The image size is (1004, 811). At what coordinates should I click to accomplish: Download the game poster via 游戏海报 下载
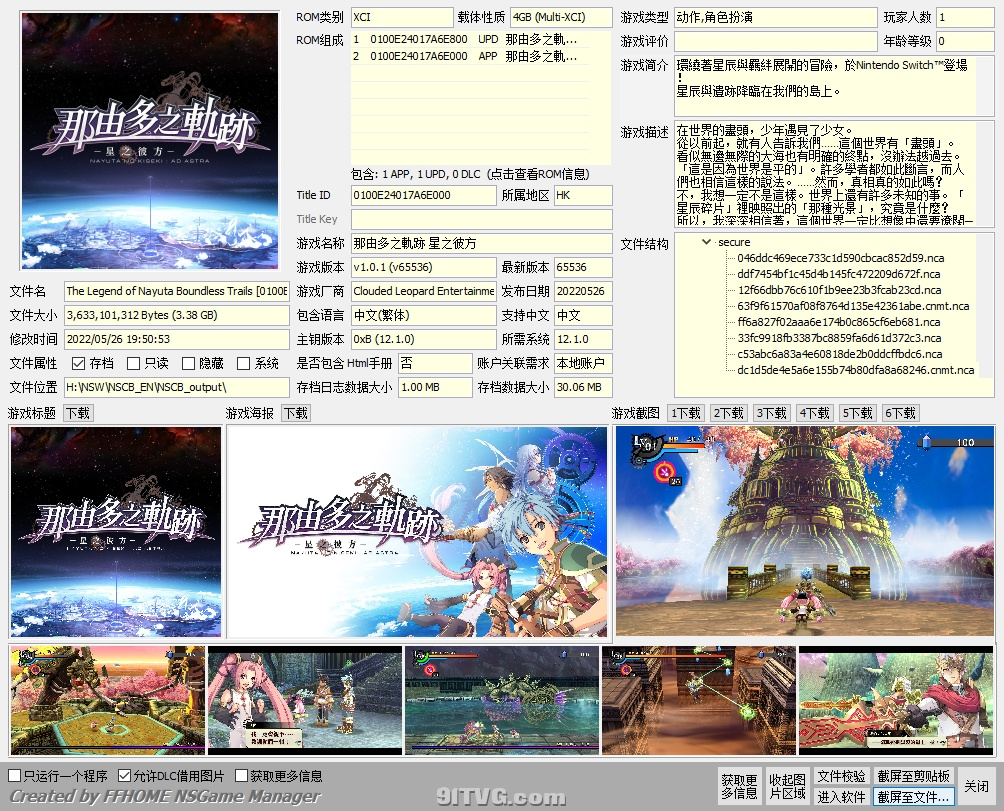[x=295, y=413]
